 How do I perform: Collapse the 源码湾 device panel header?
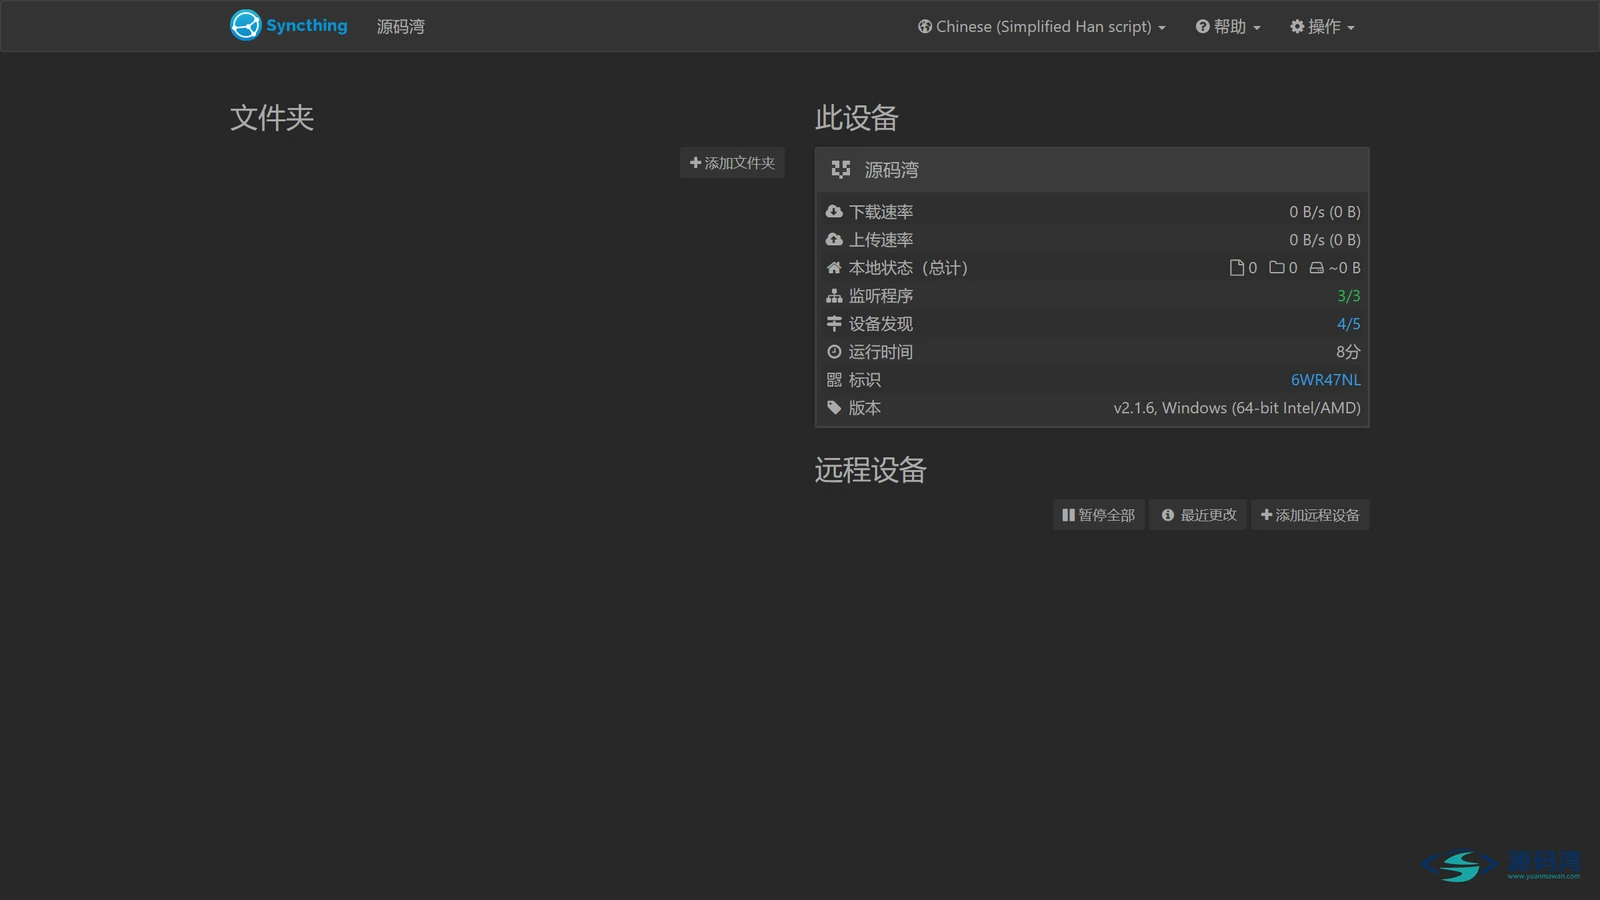click(1092, 170)
